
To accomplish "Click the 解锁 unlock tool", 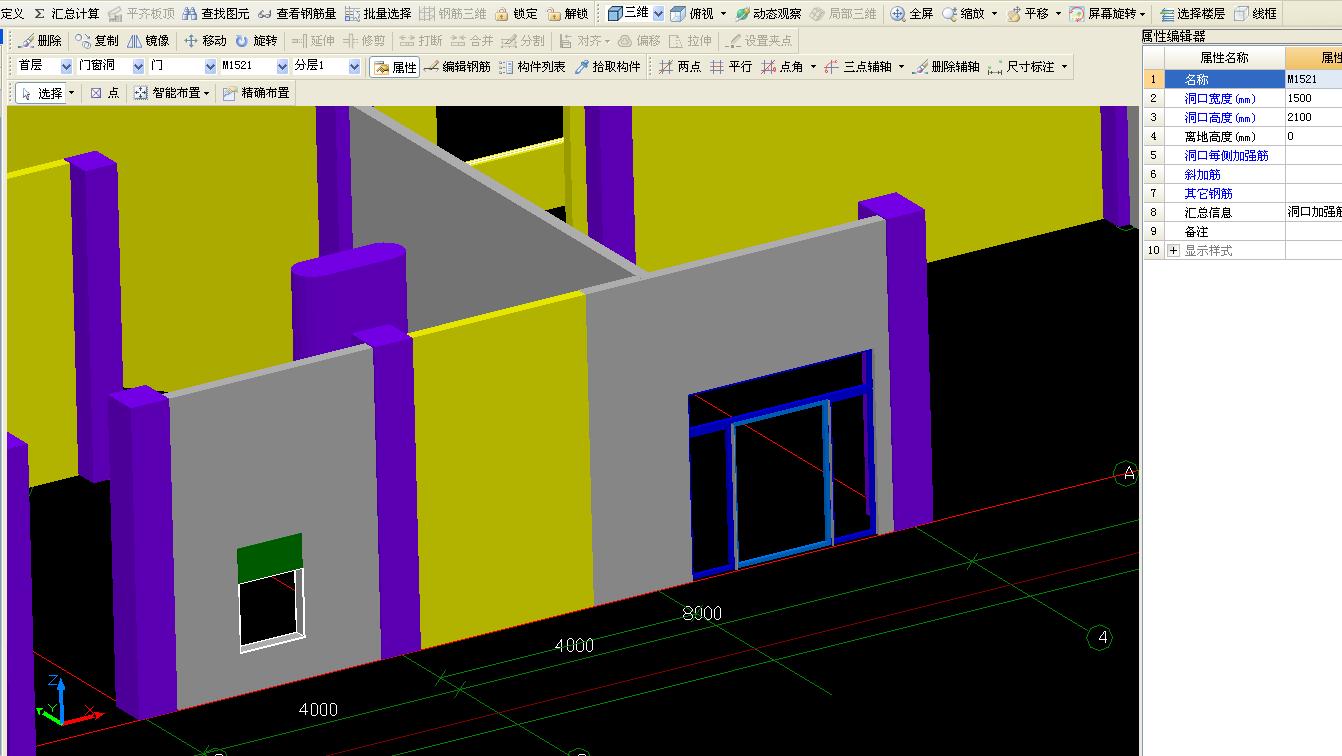I will 568,14.
